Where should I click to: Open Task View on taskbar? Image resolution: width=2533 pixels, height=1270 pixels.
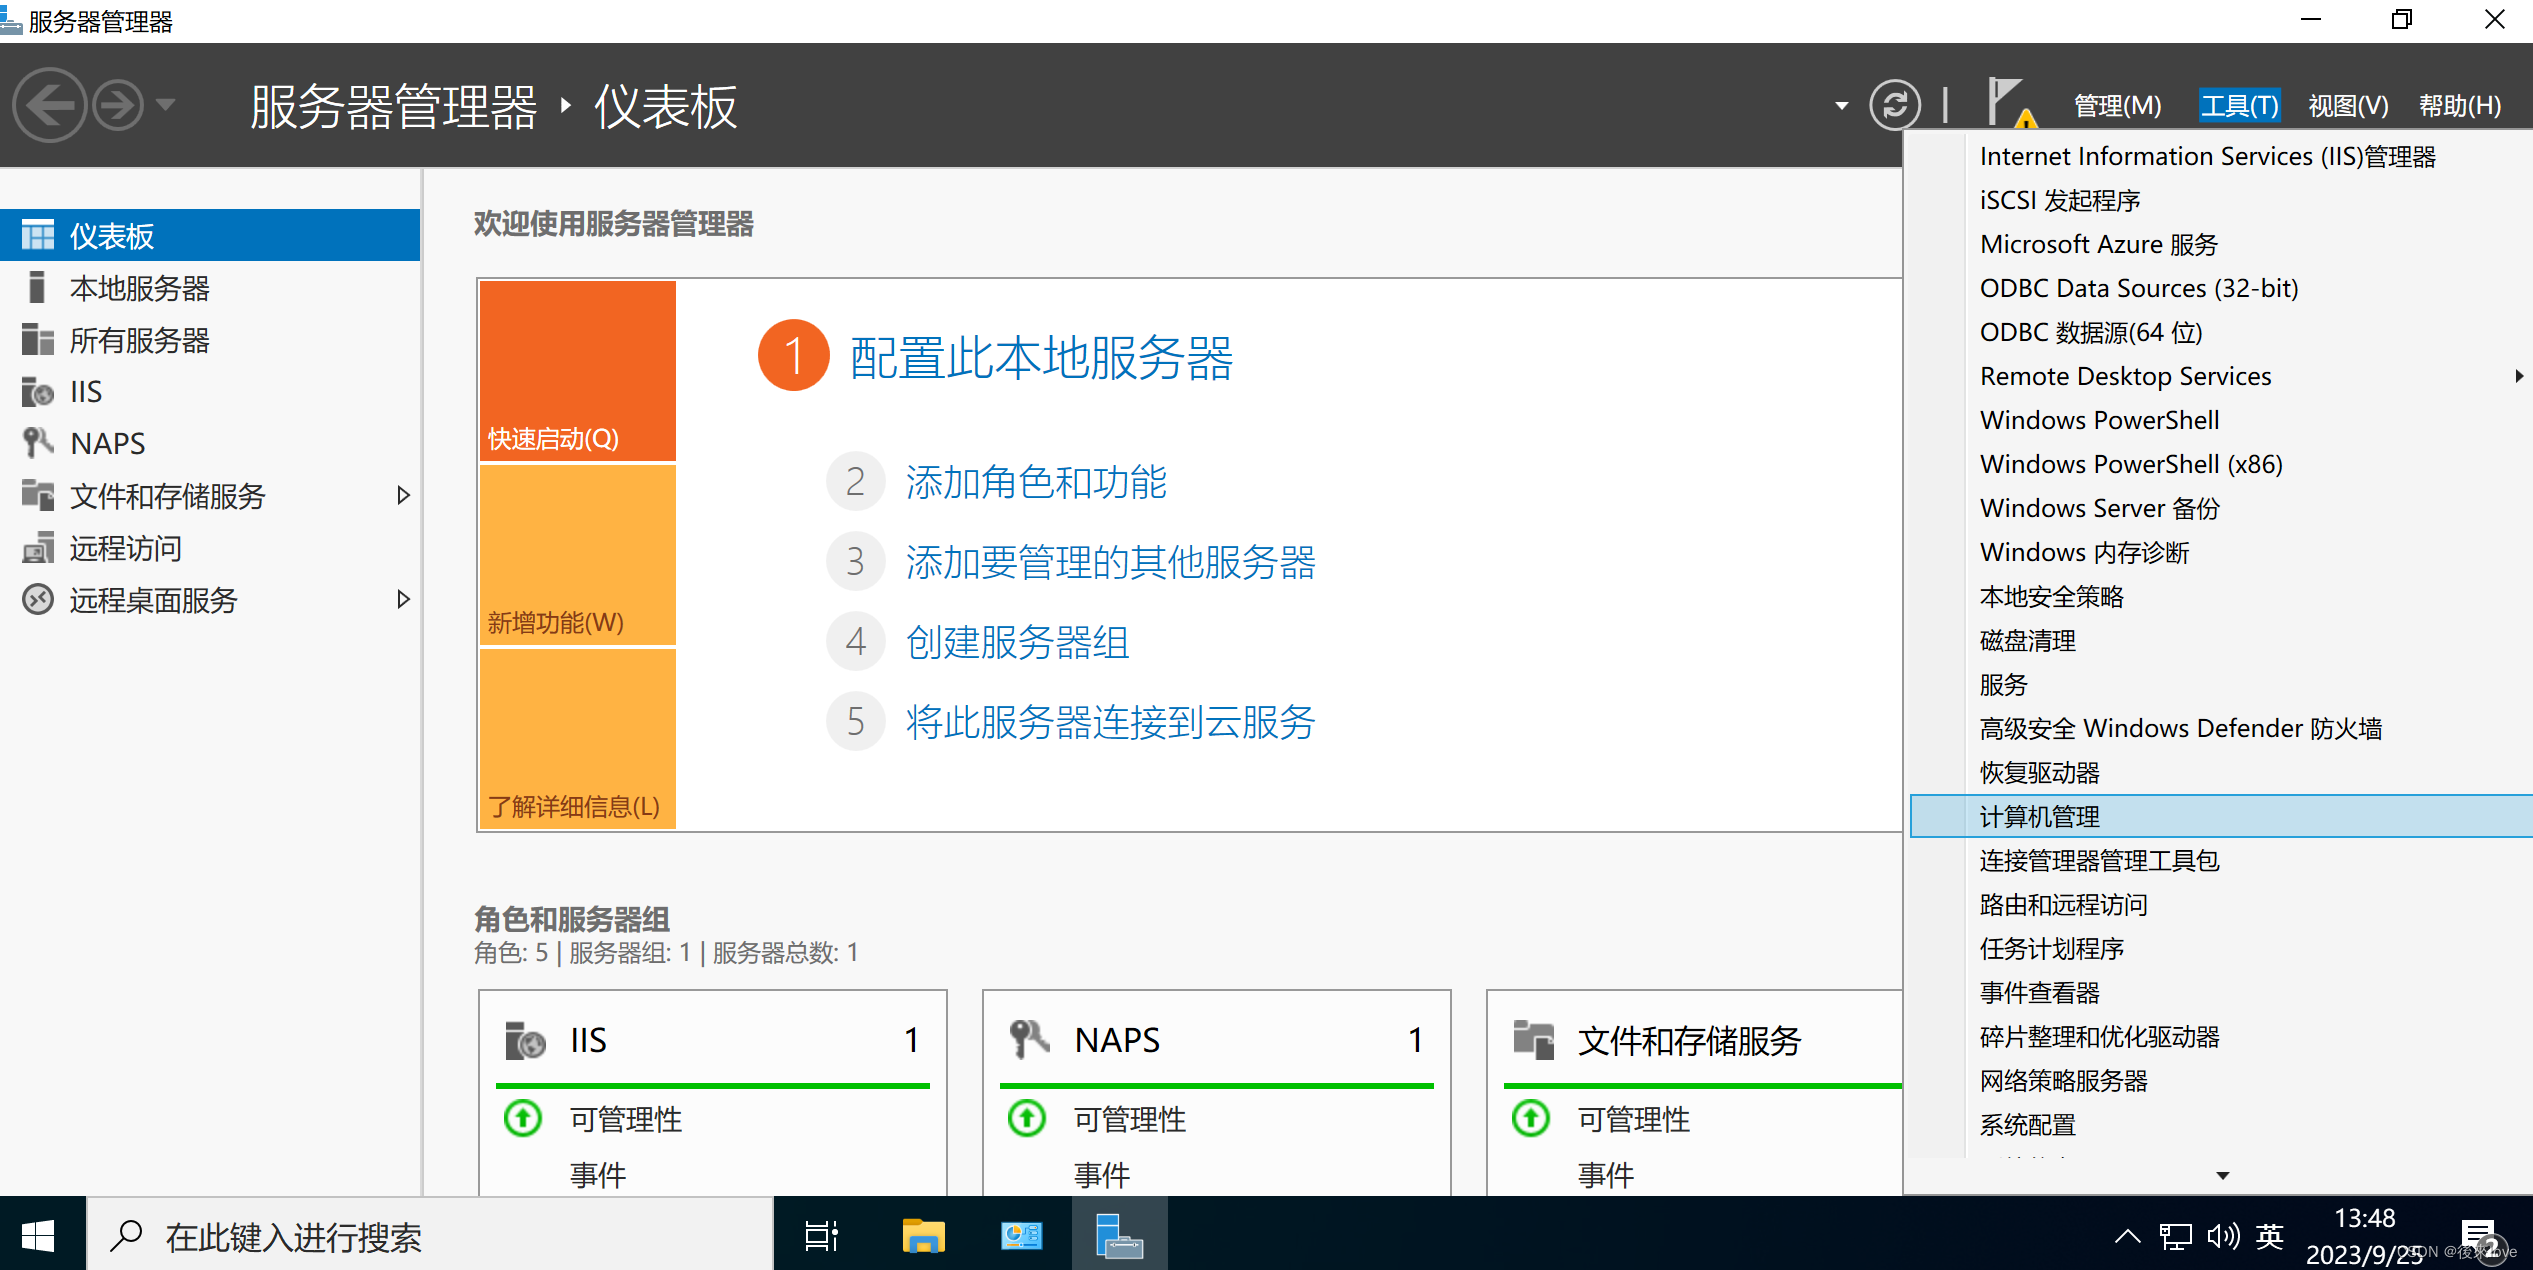click(x=821, y=1237)
